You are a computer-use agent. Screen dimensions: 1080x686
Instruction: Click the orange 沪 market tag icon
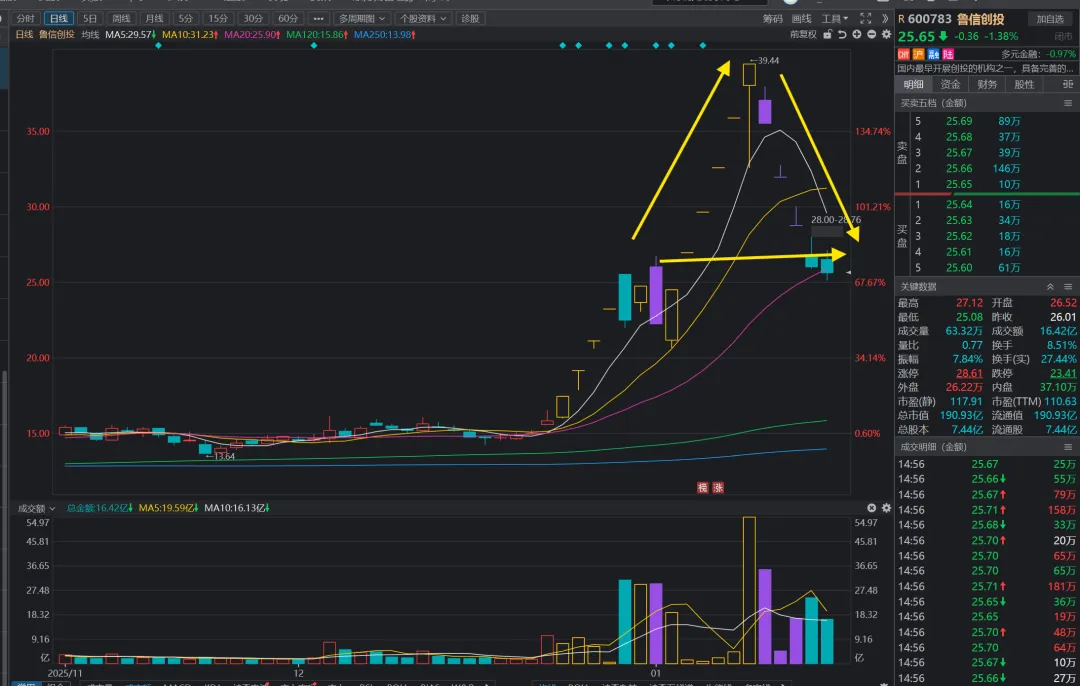pos(918,54)
